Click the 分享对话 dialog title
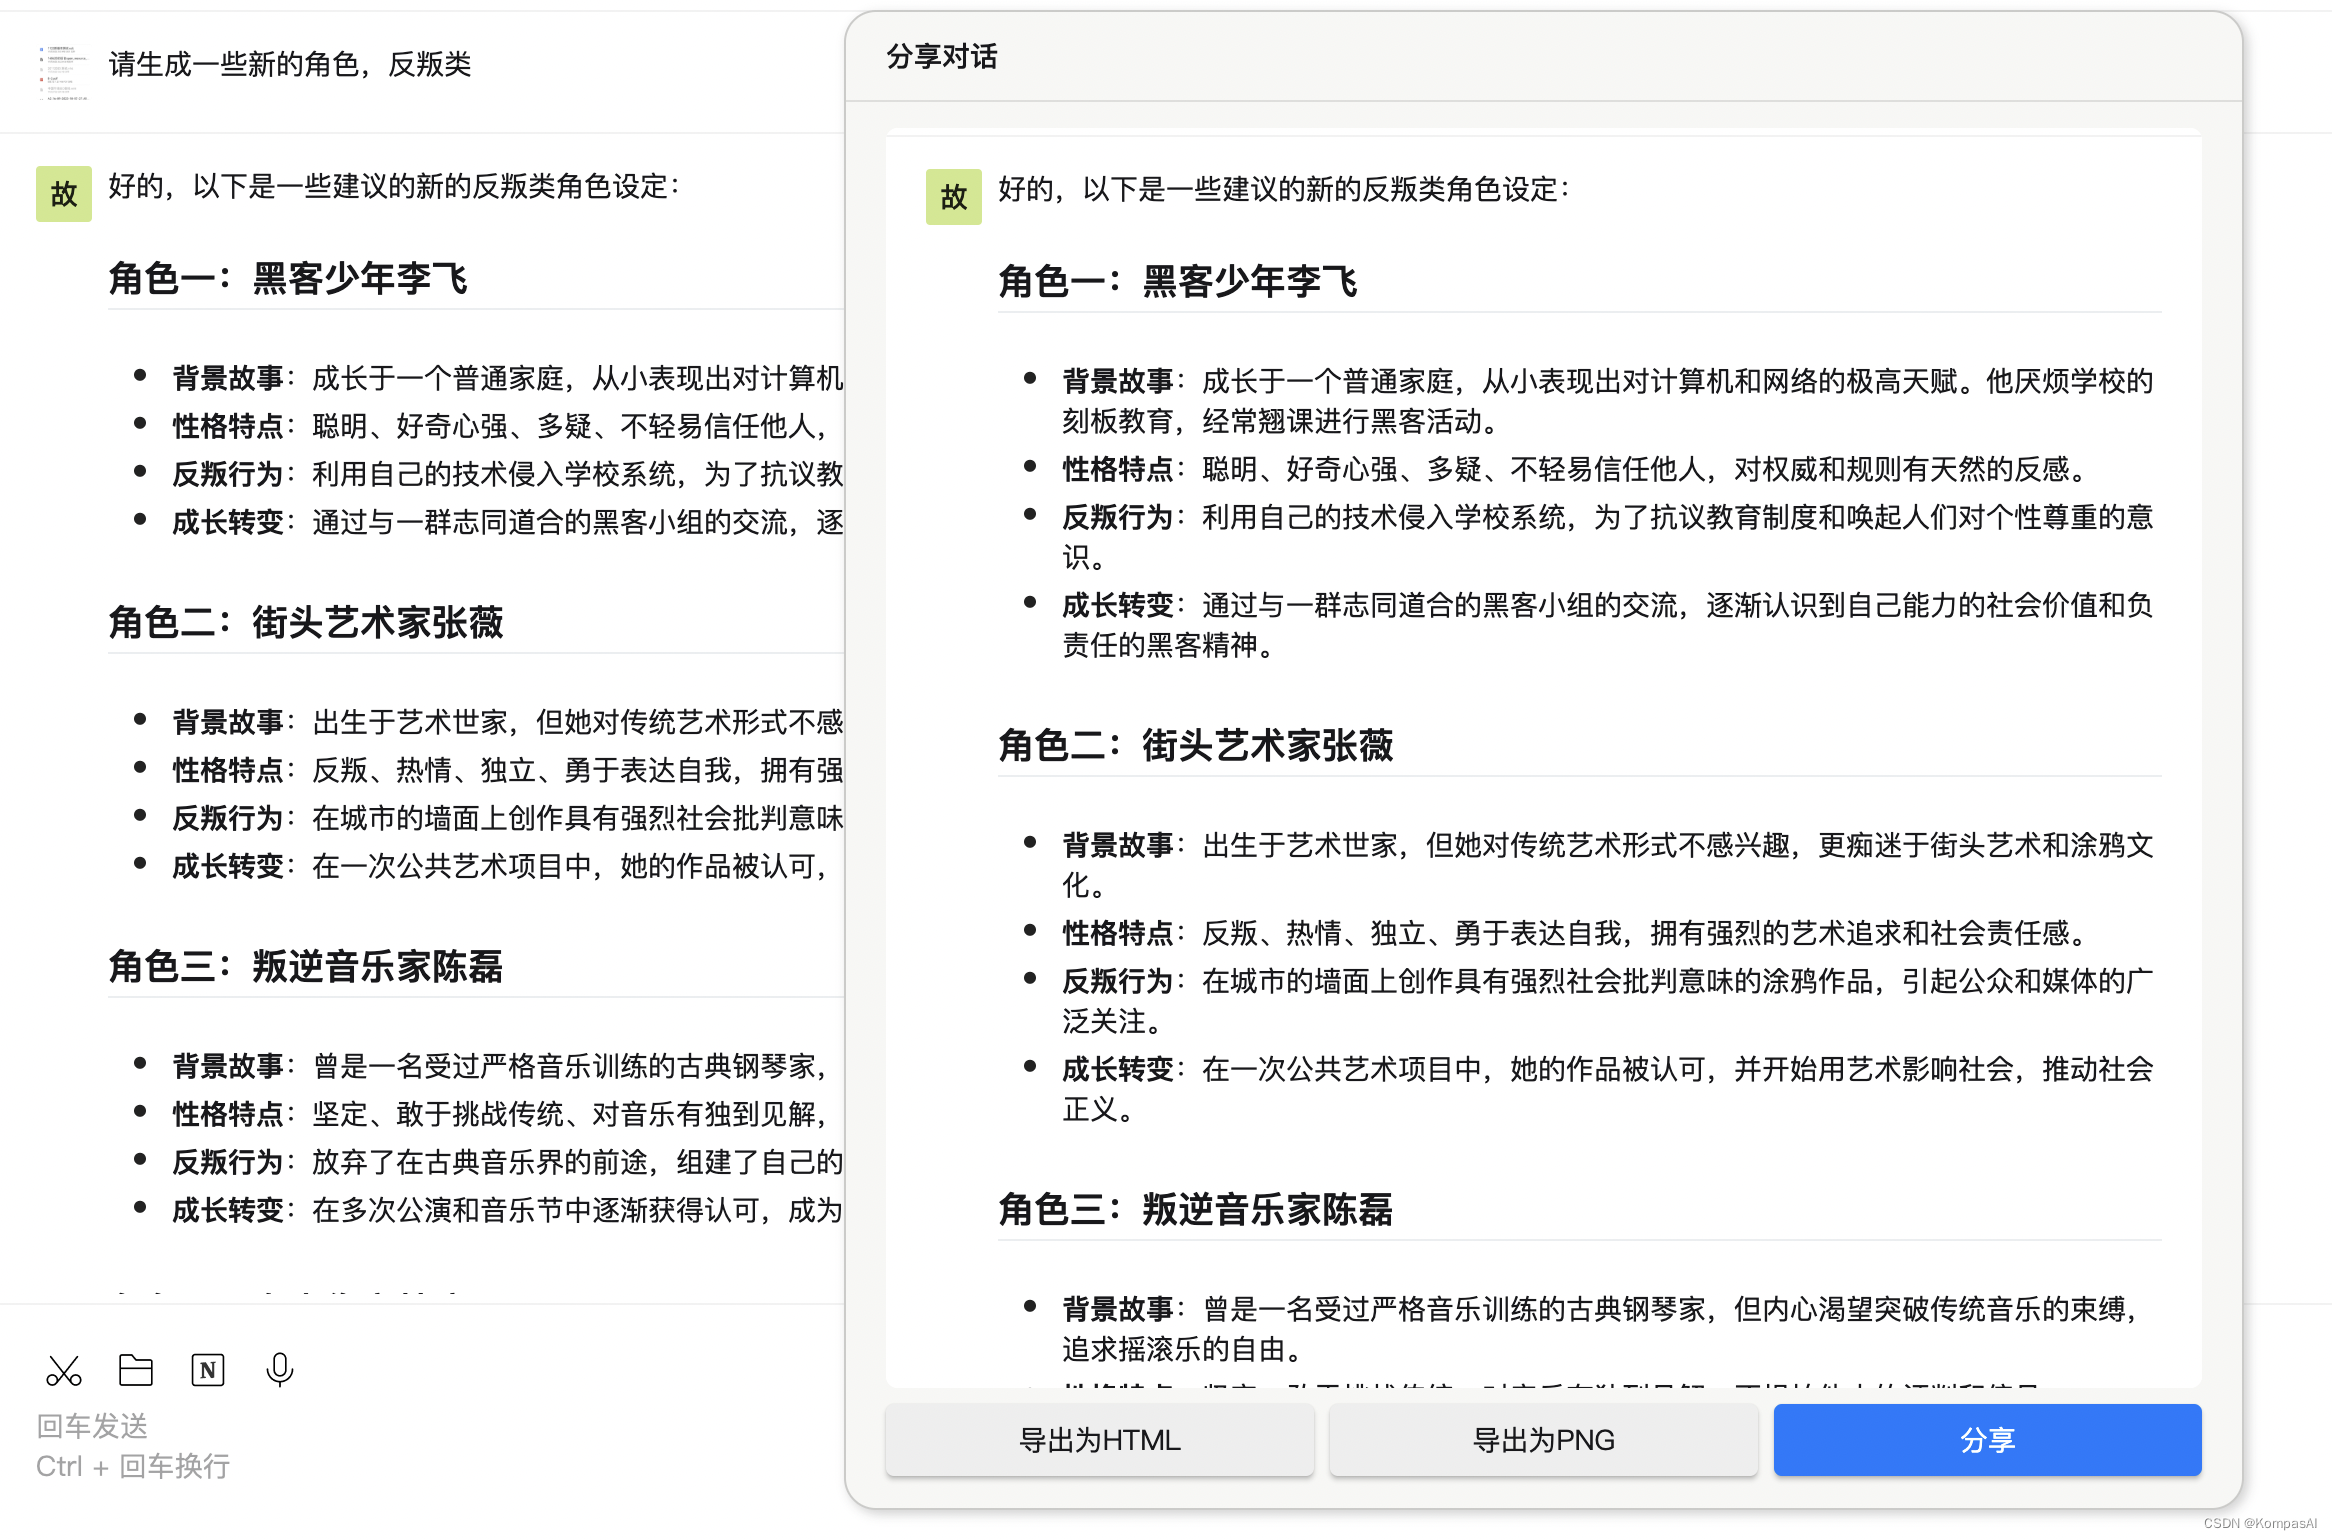 pyautogui.click(x=942, y=57)
